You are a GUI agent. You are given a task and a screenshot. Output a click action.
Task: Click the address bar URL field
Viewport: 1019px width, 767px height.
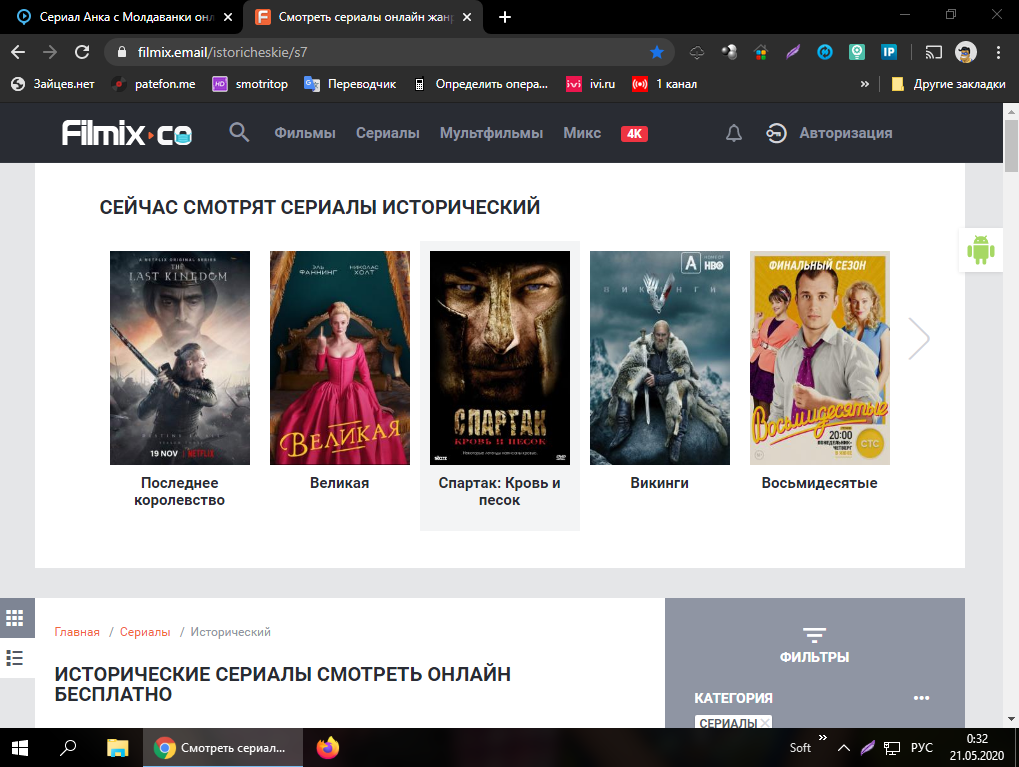point(380,52)
